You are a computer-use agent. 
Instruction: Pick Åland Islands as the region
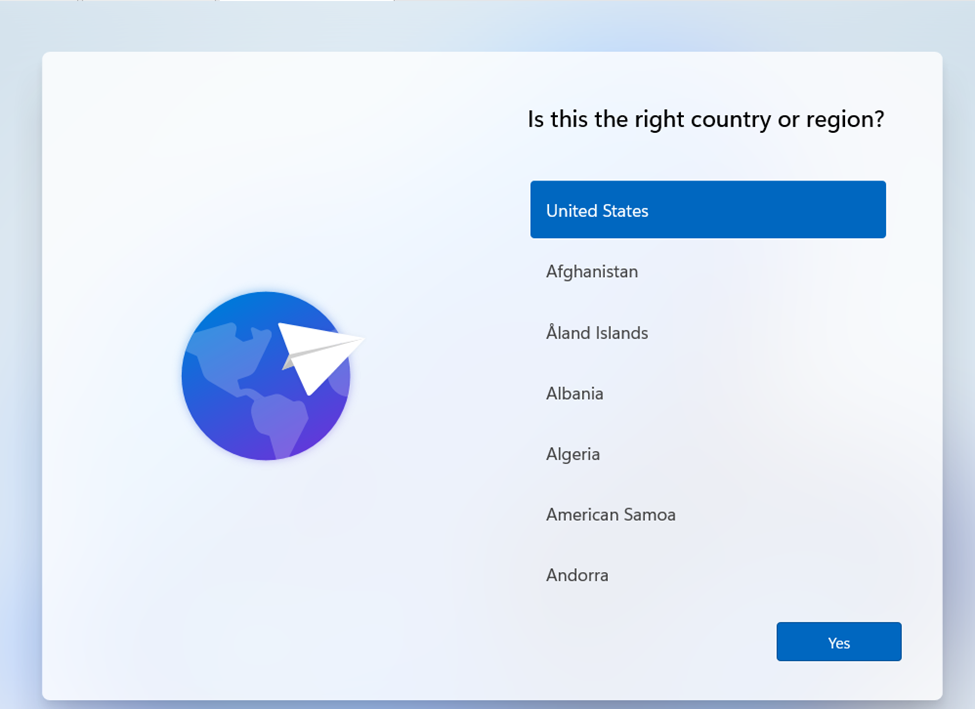point(597,333)
